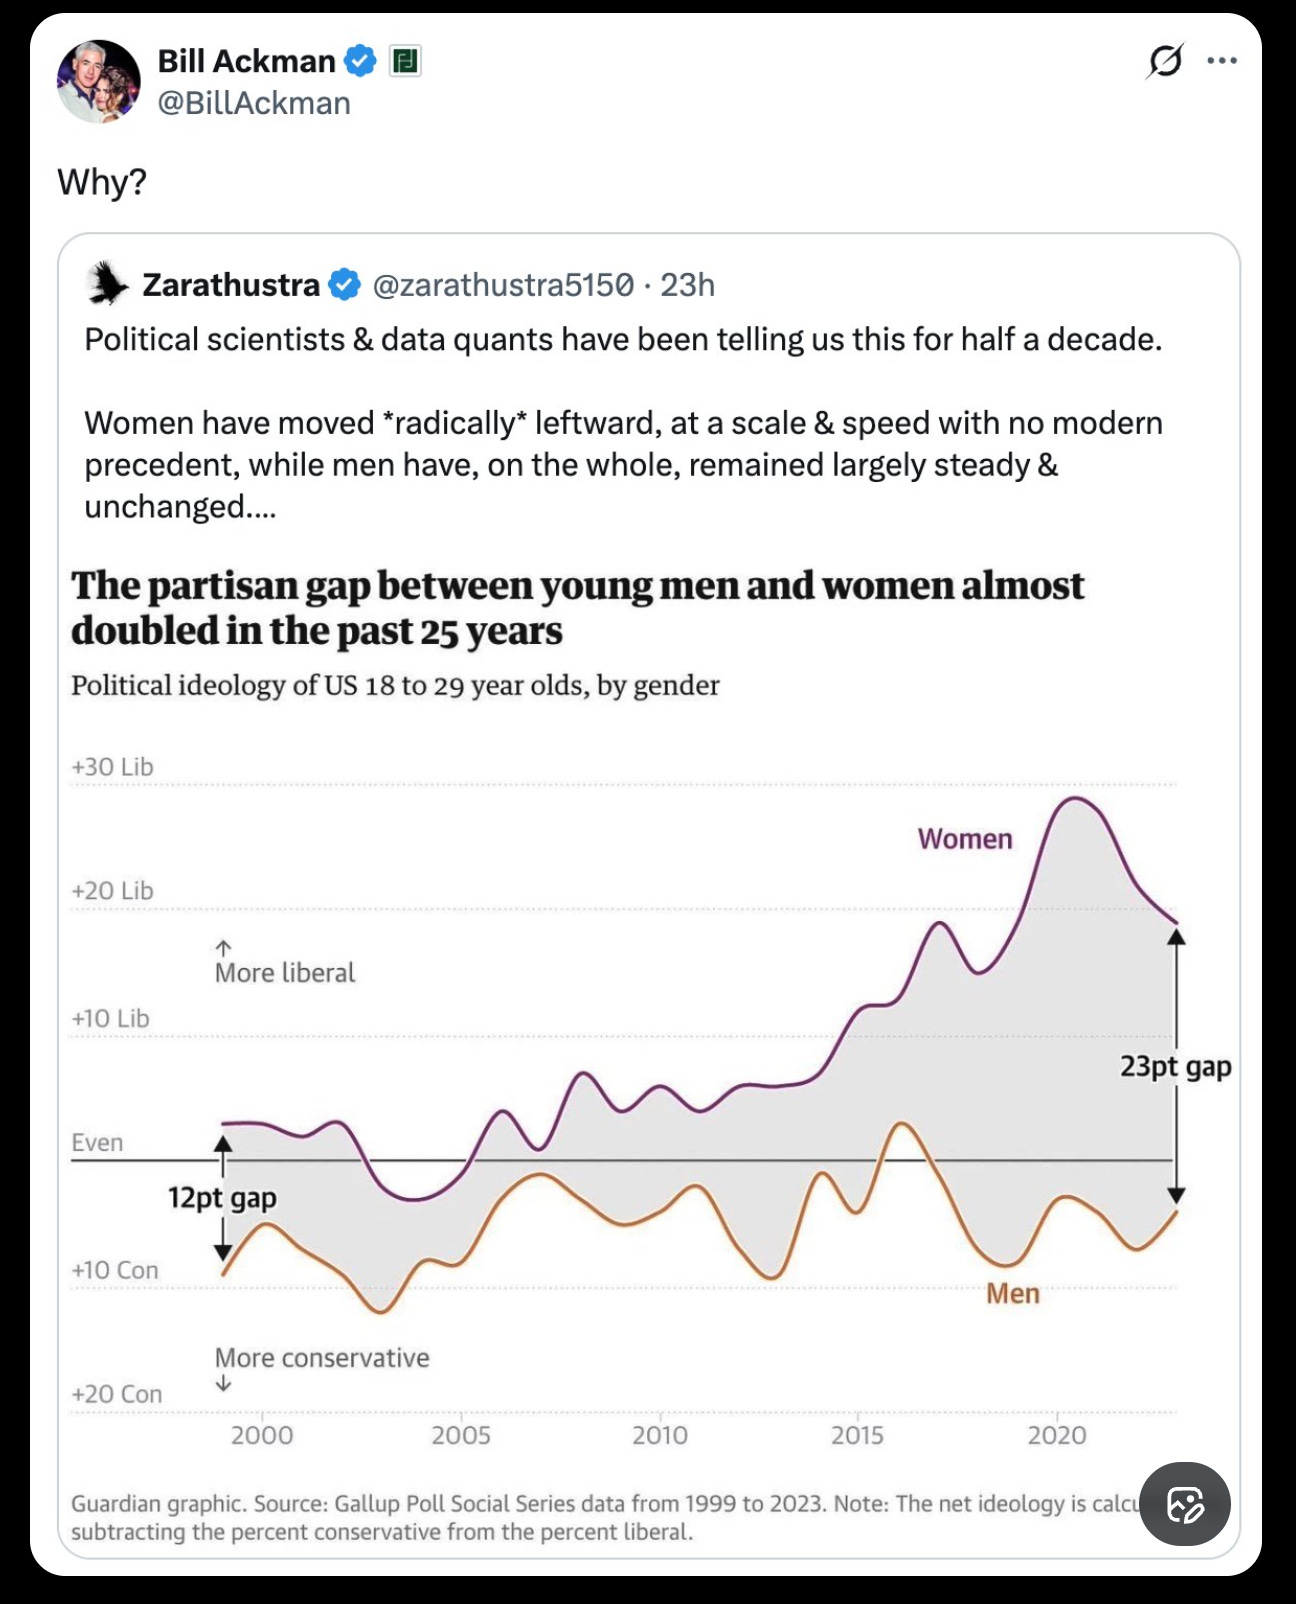
Task: Click the 2015 marker on the year axis
Action: pos(858,1435)
